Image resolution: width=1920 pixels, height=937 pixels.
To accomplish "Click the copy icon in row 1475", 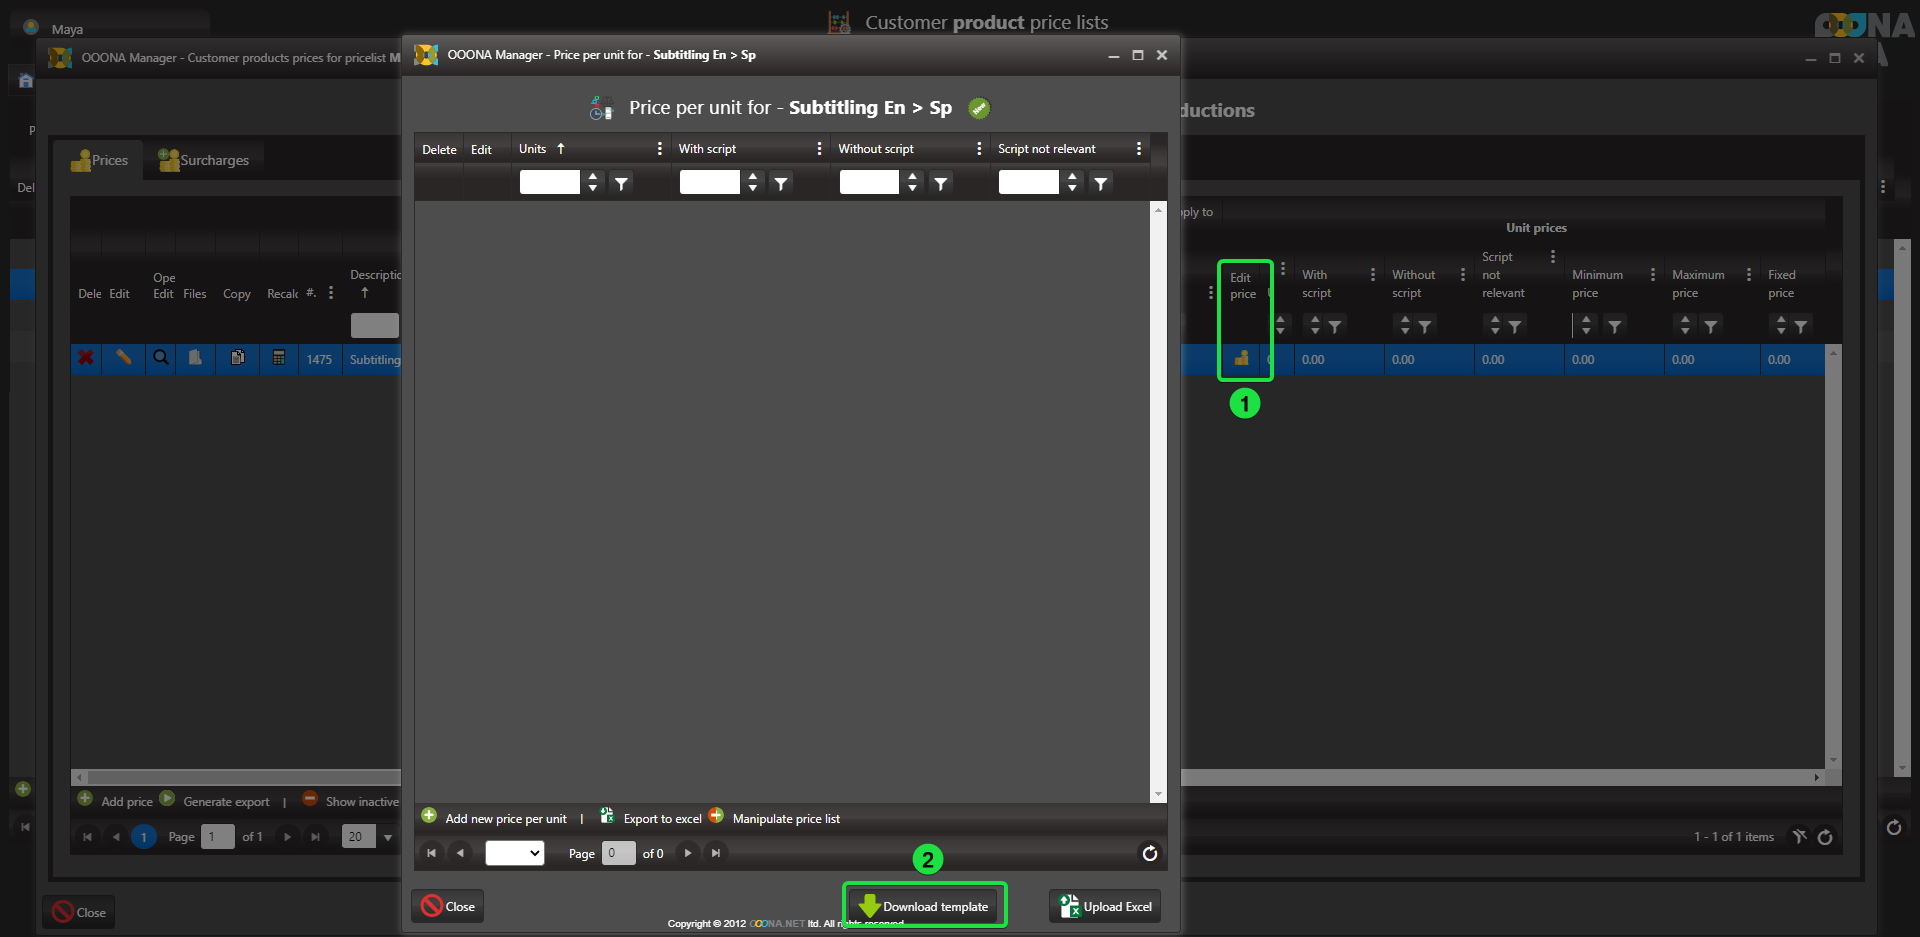I will [x=237, y=358].
